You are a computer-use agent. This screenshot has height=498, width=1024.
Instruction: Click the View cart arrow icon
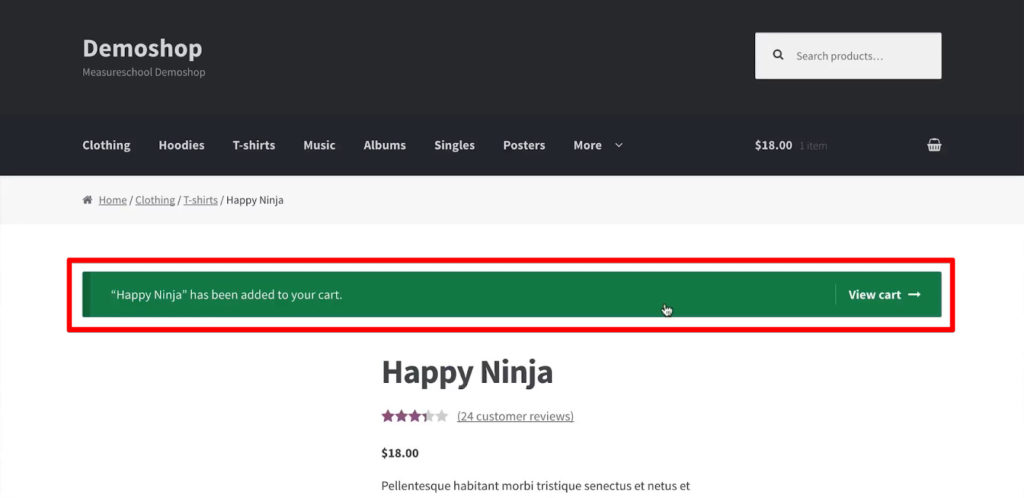pos(914,294)
